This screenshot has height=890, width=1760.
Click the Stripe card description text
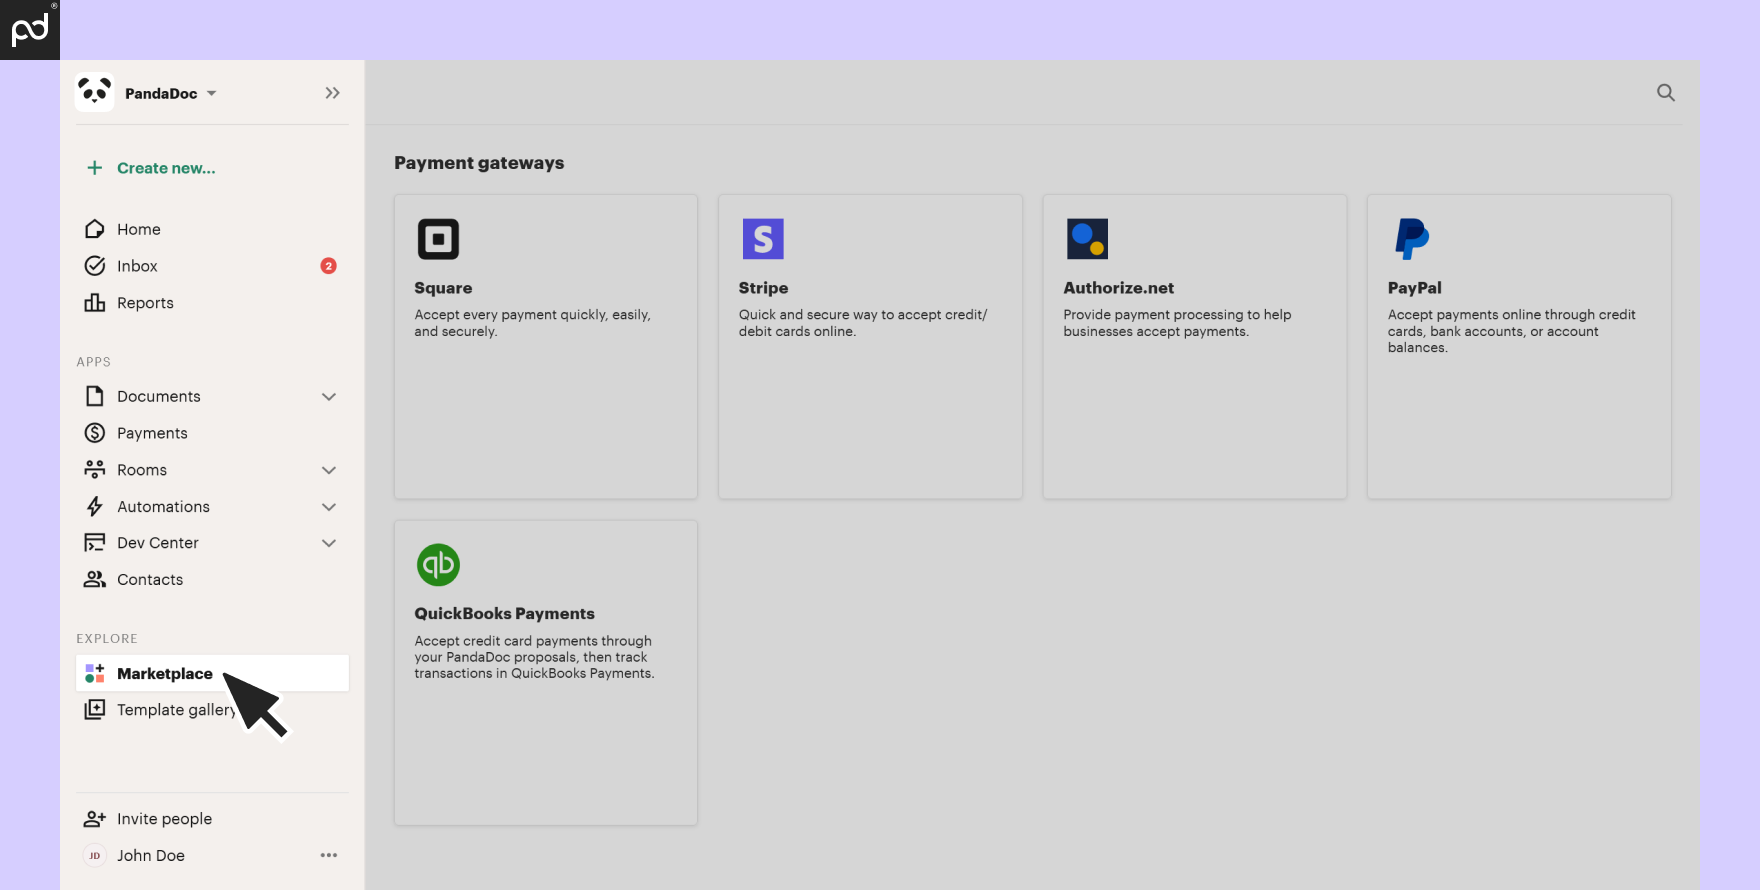point(863,323)
